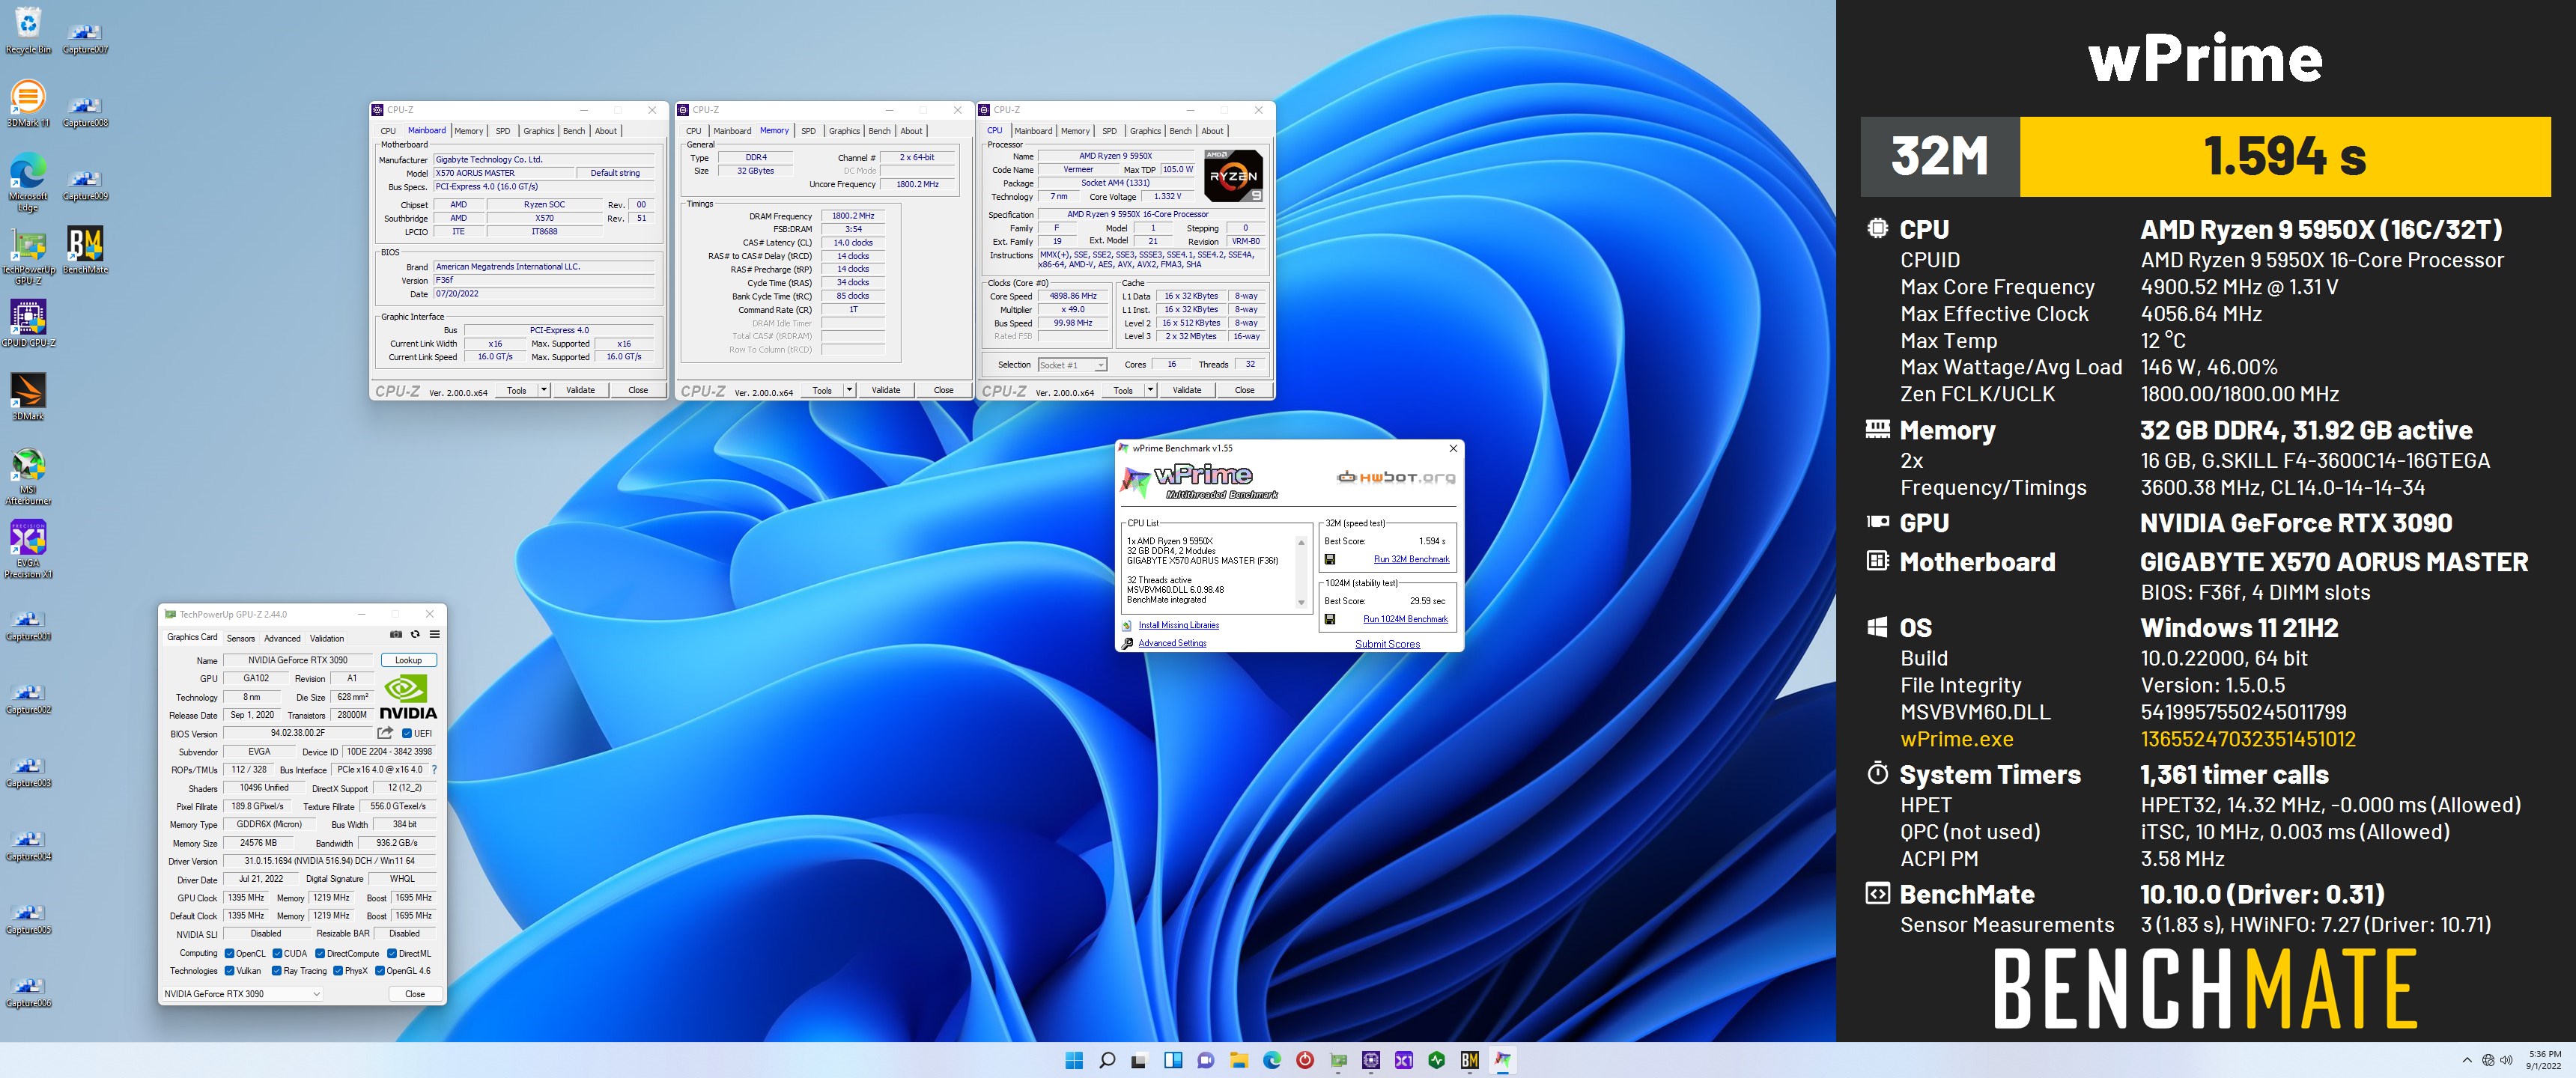Click the clock and date in taskbar
Screen dimensions: 2576x1078
2544,1060
